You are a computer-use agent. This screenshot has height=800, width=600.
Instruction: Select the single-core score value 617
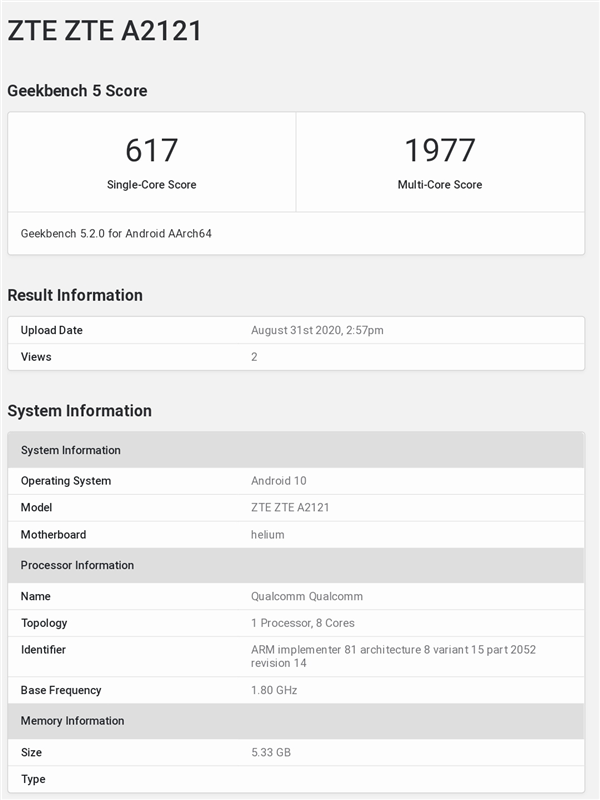point(152,151)
